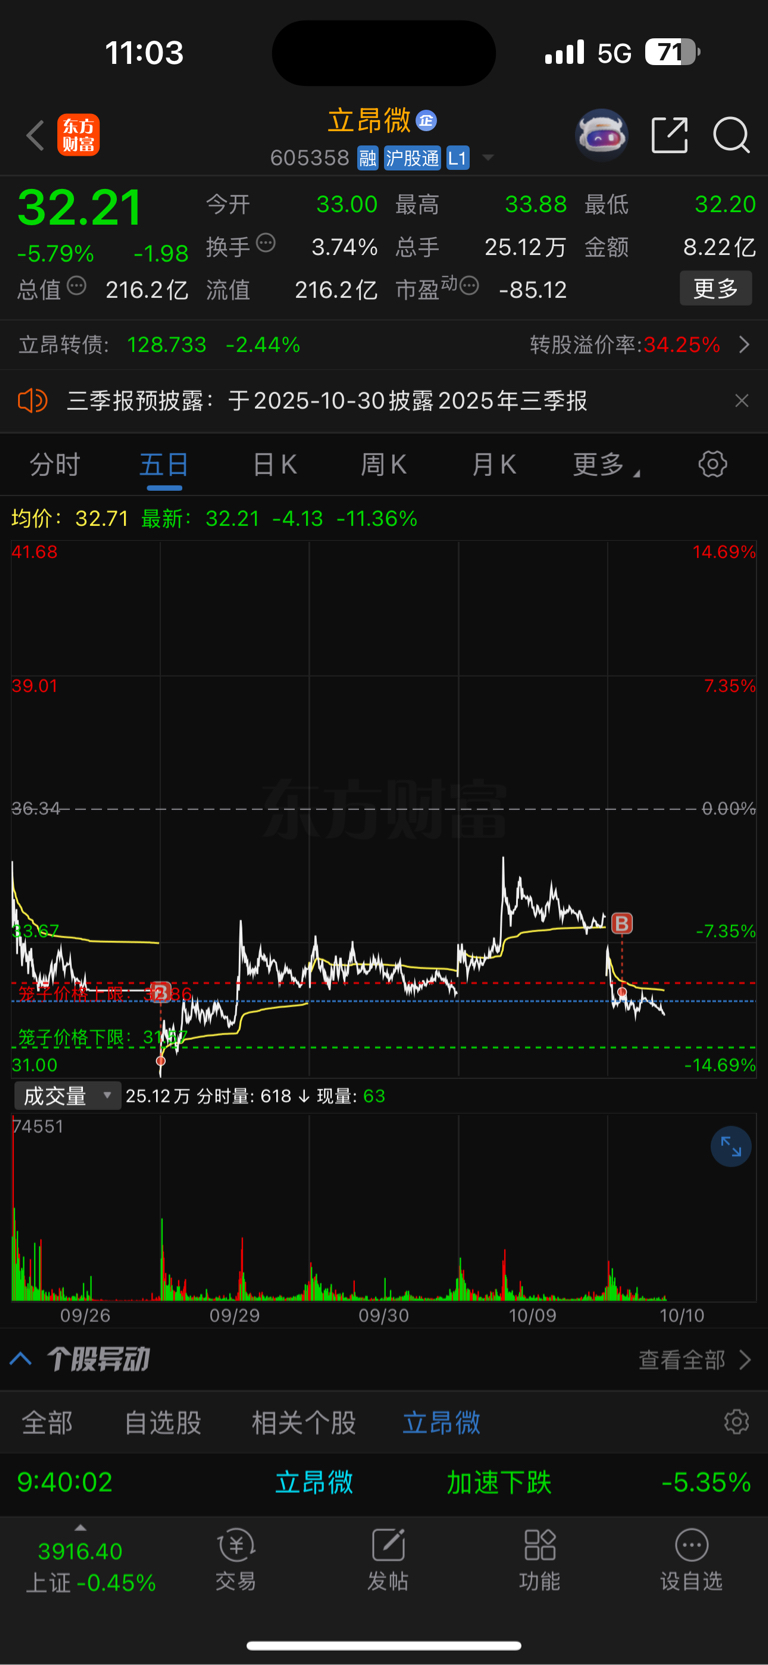Open the robot assistant avatar
768x1665 pixels.
(601, 135)
